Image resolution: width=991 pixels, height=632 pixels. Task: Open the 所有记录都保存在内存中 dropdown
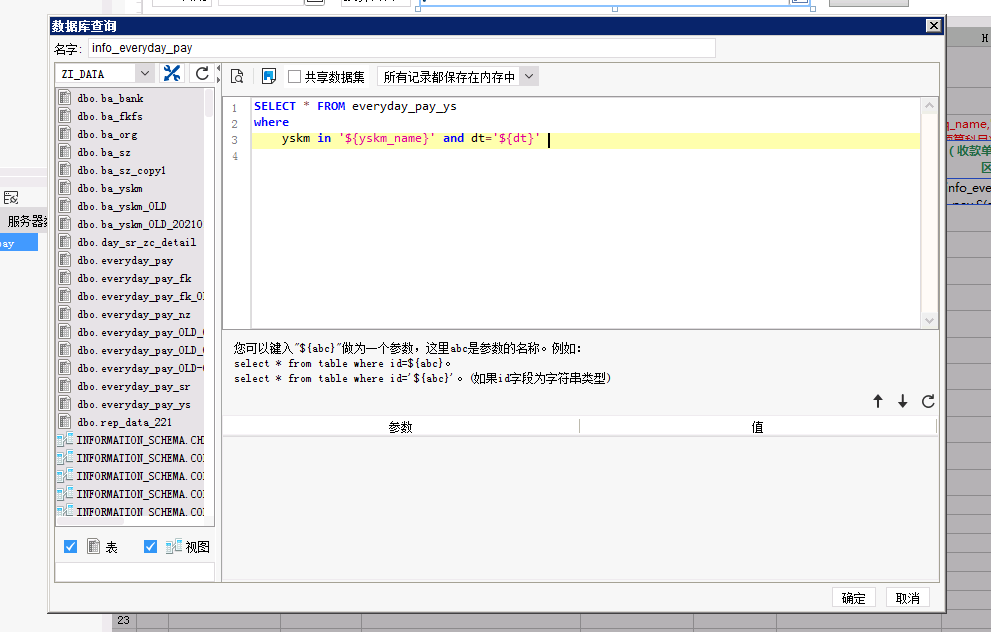(529, 76)
